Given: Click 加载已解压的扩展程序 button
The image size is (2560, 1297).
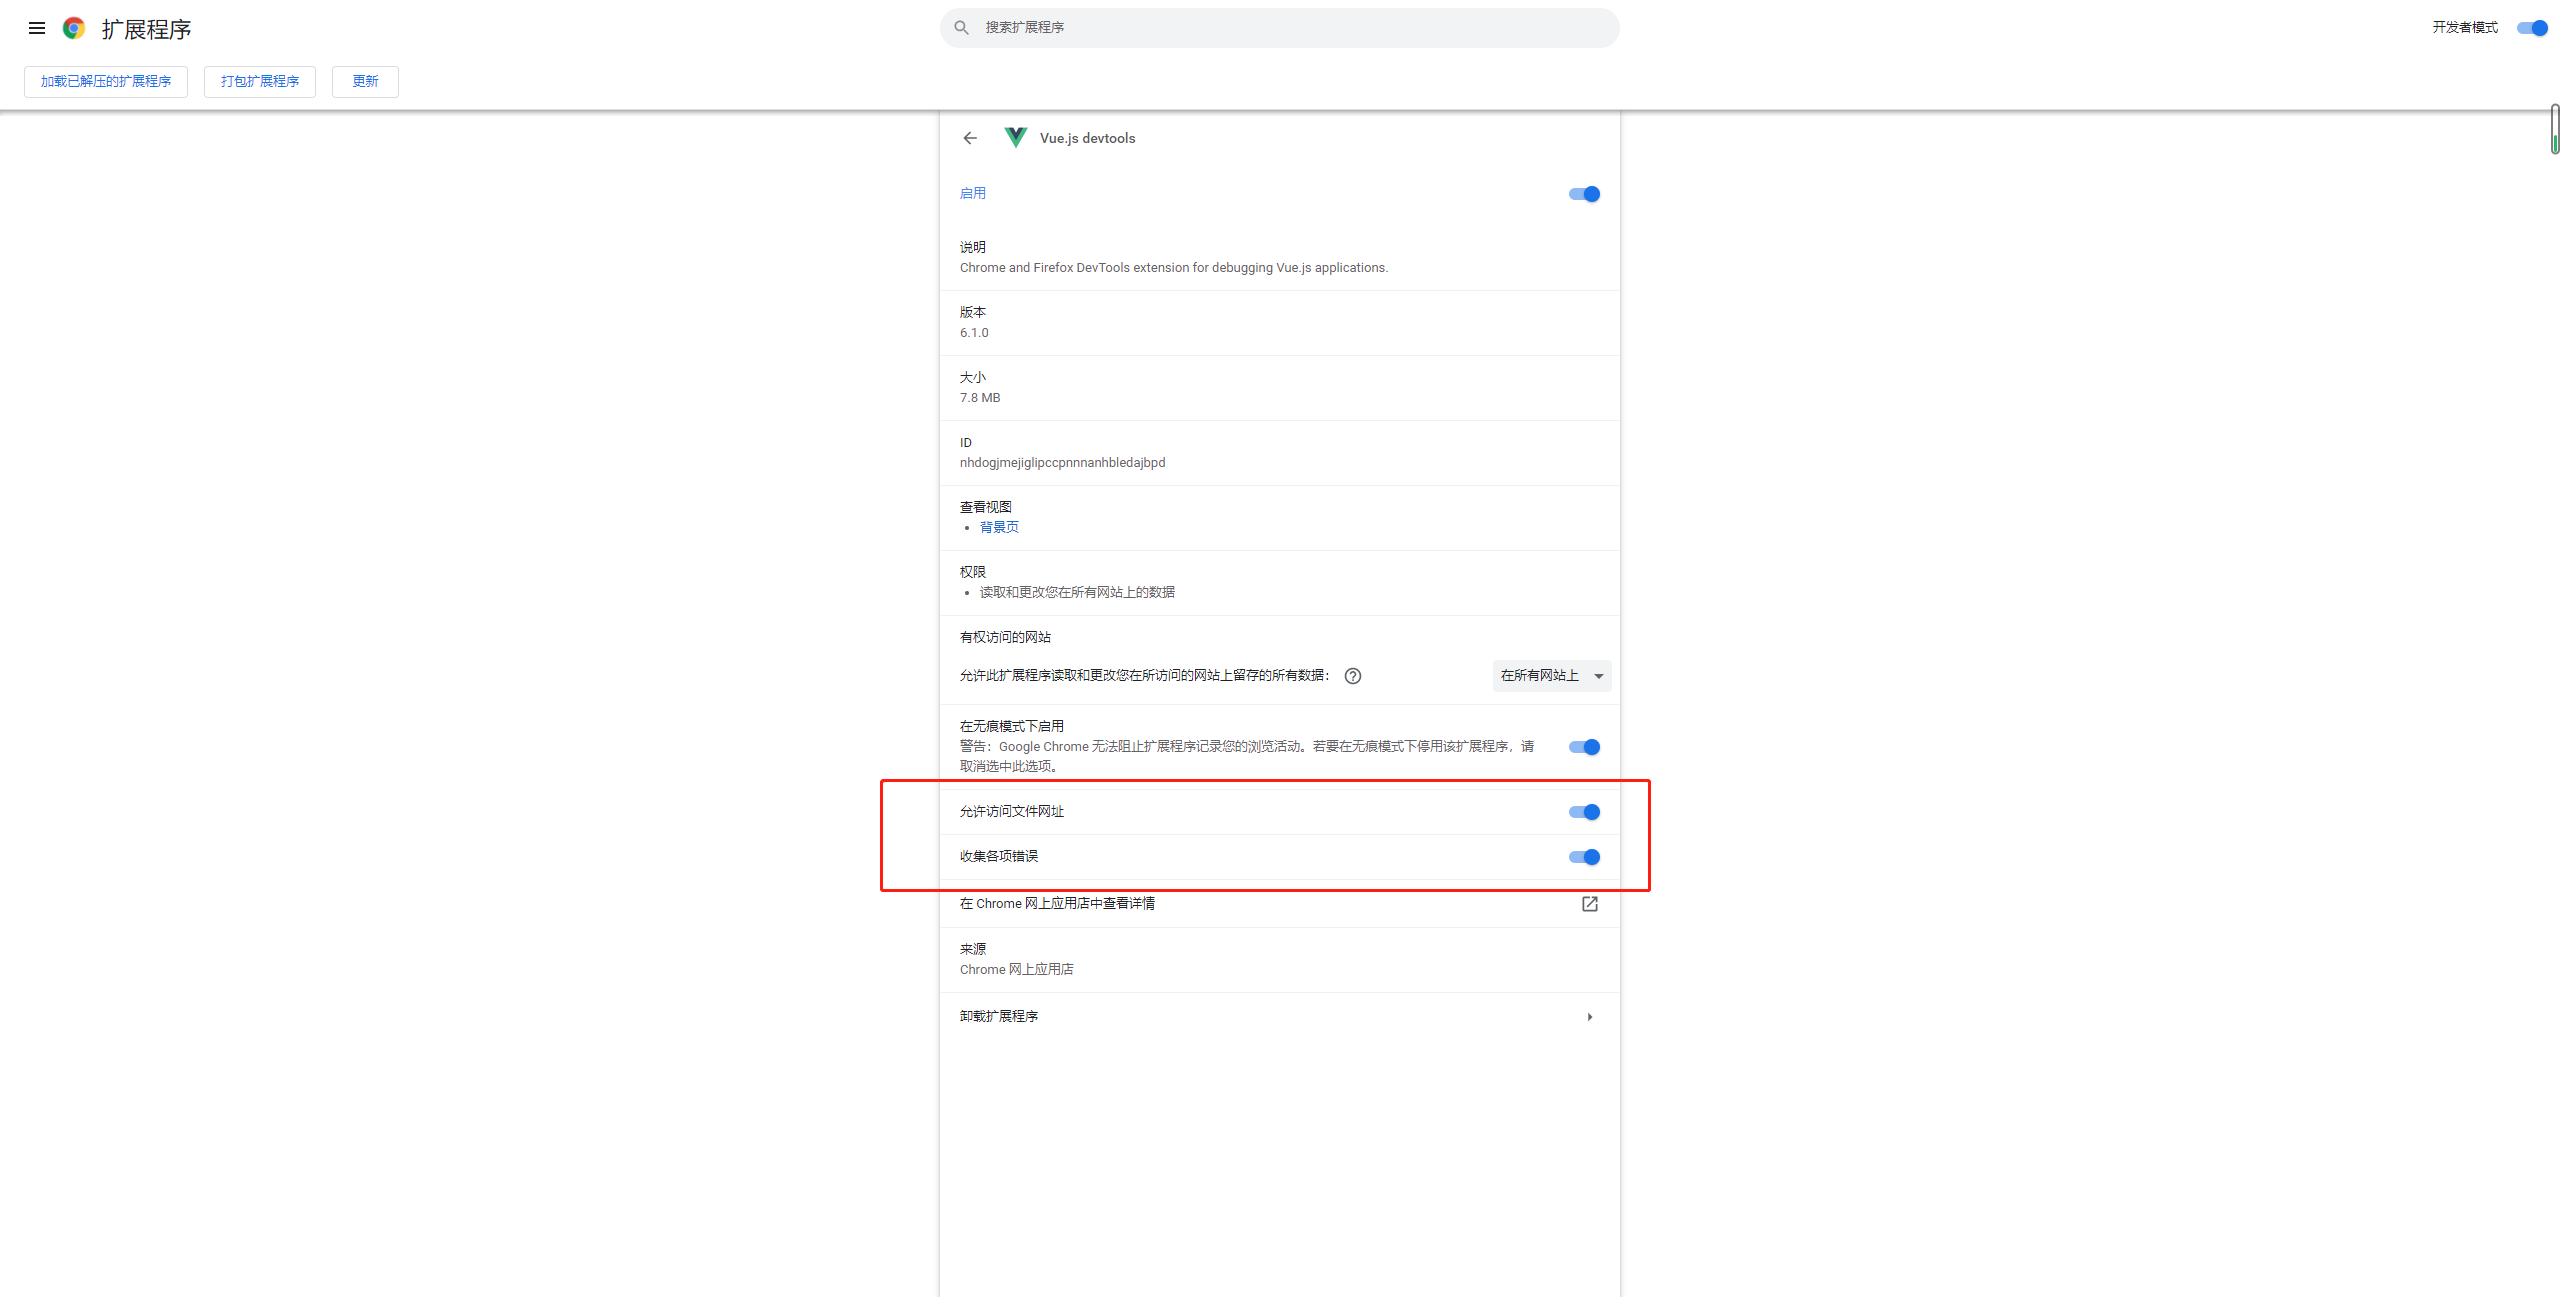Looking at the screenshot, I should (105, 81).
